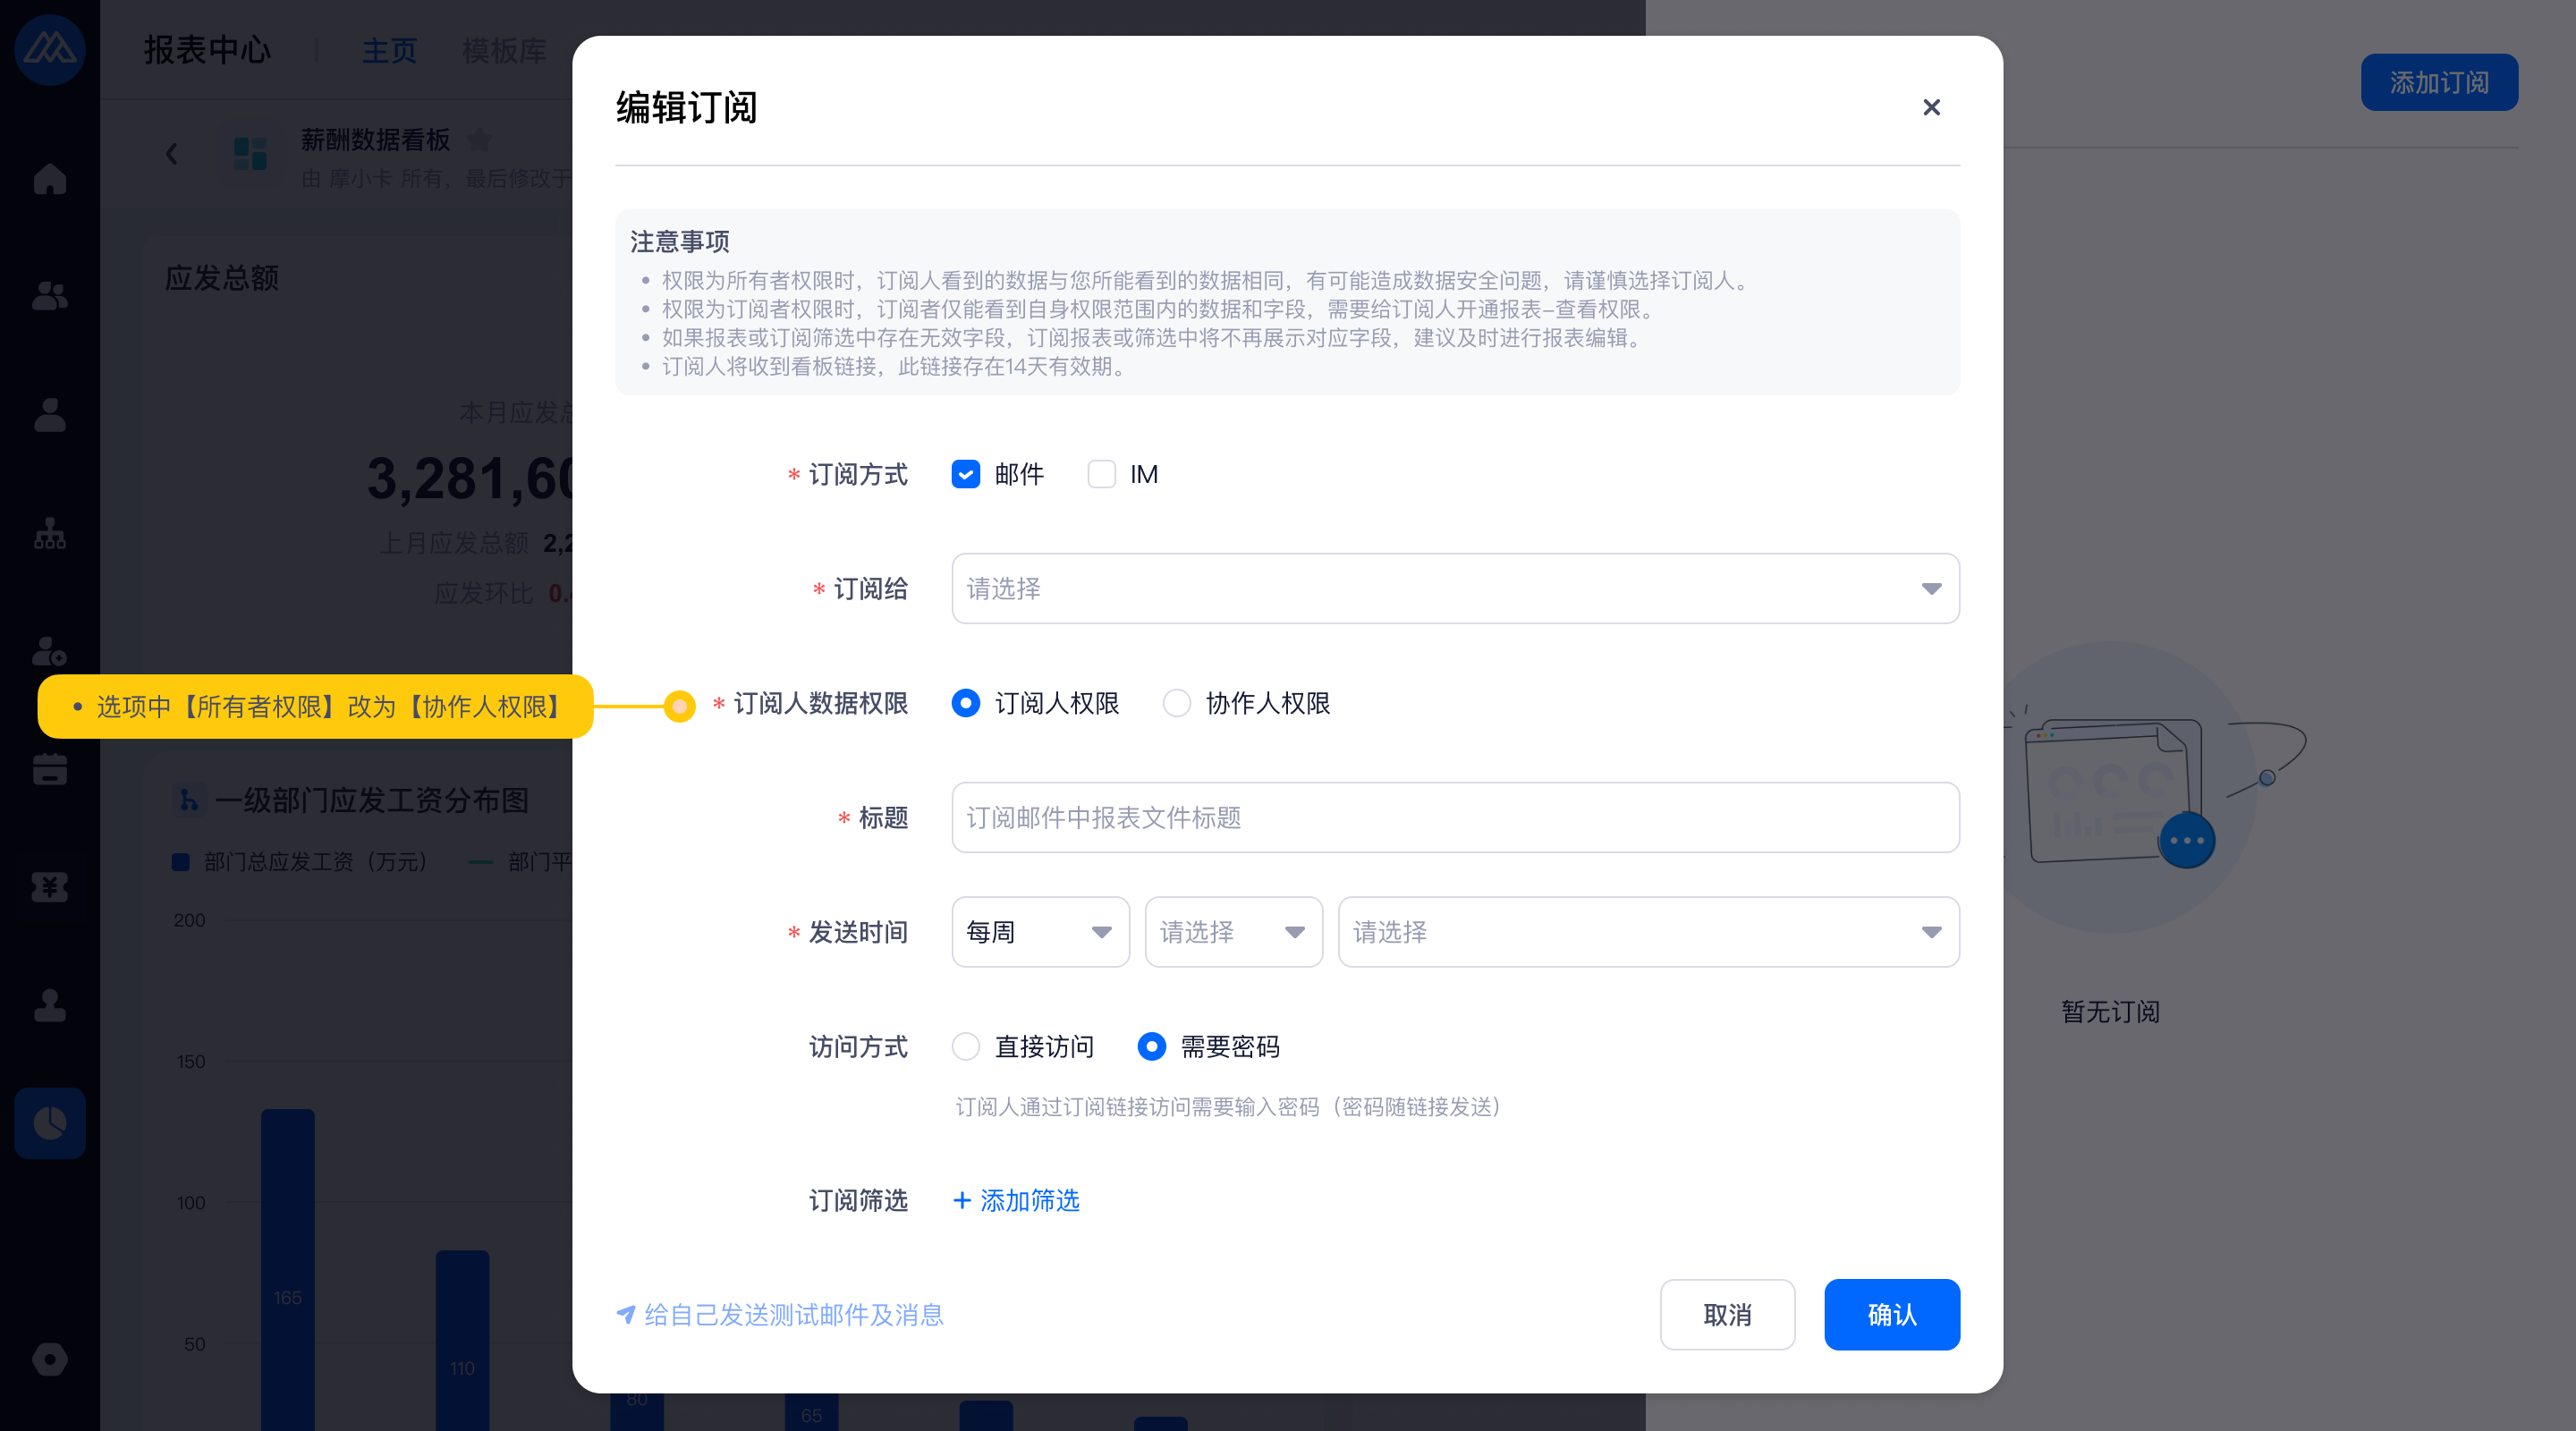Image resolution: width=2576 pixels, height=1431 pixels.
Task: Open the calendar icon in the sidebar
Action: [49, 768]
